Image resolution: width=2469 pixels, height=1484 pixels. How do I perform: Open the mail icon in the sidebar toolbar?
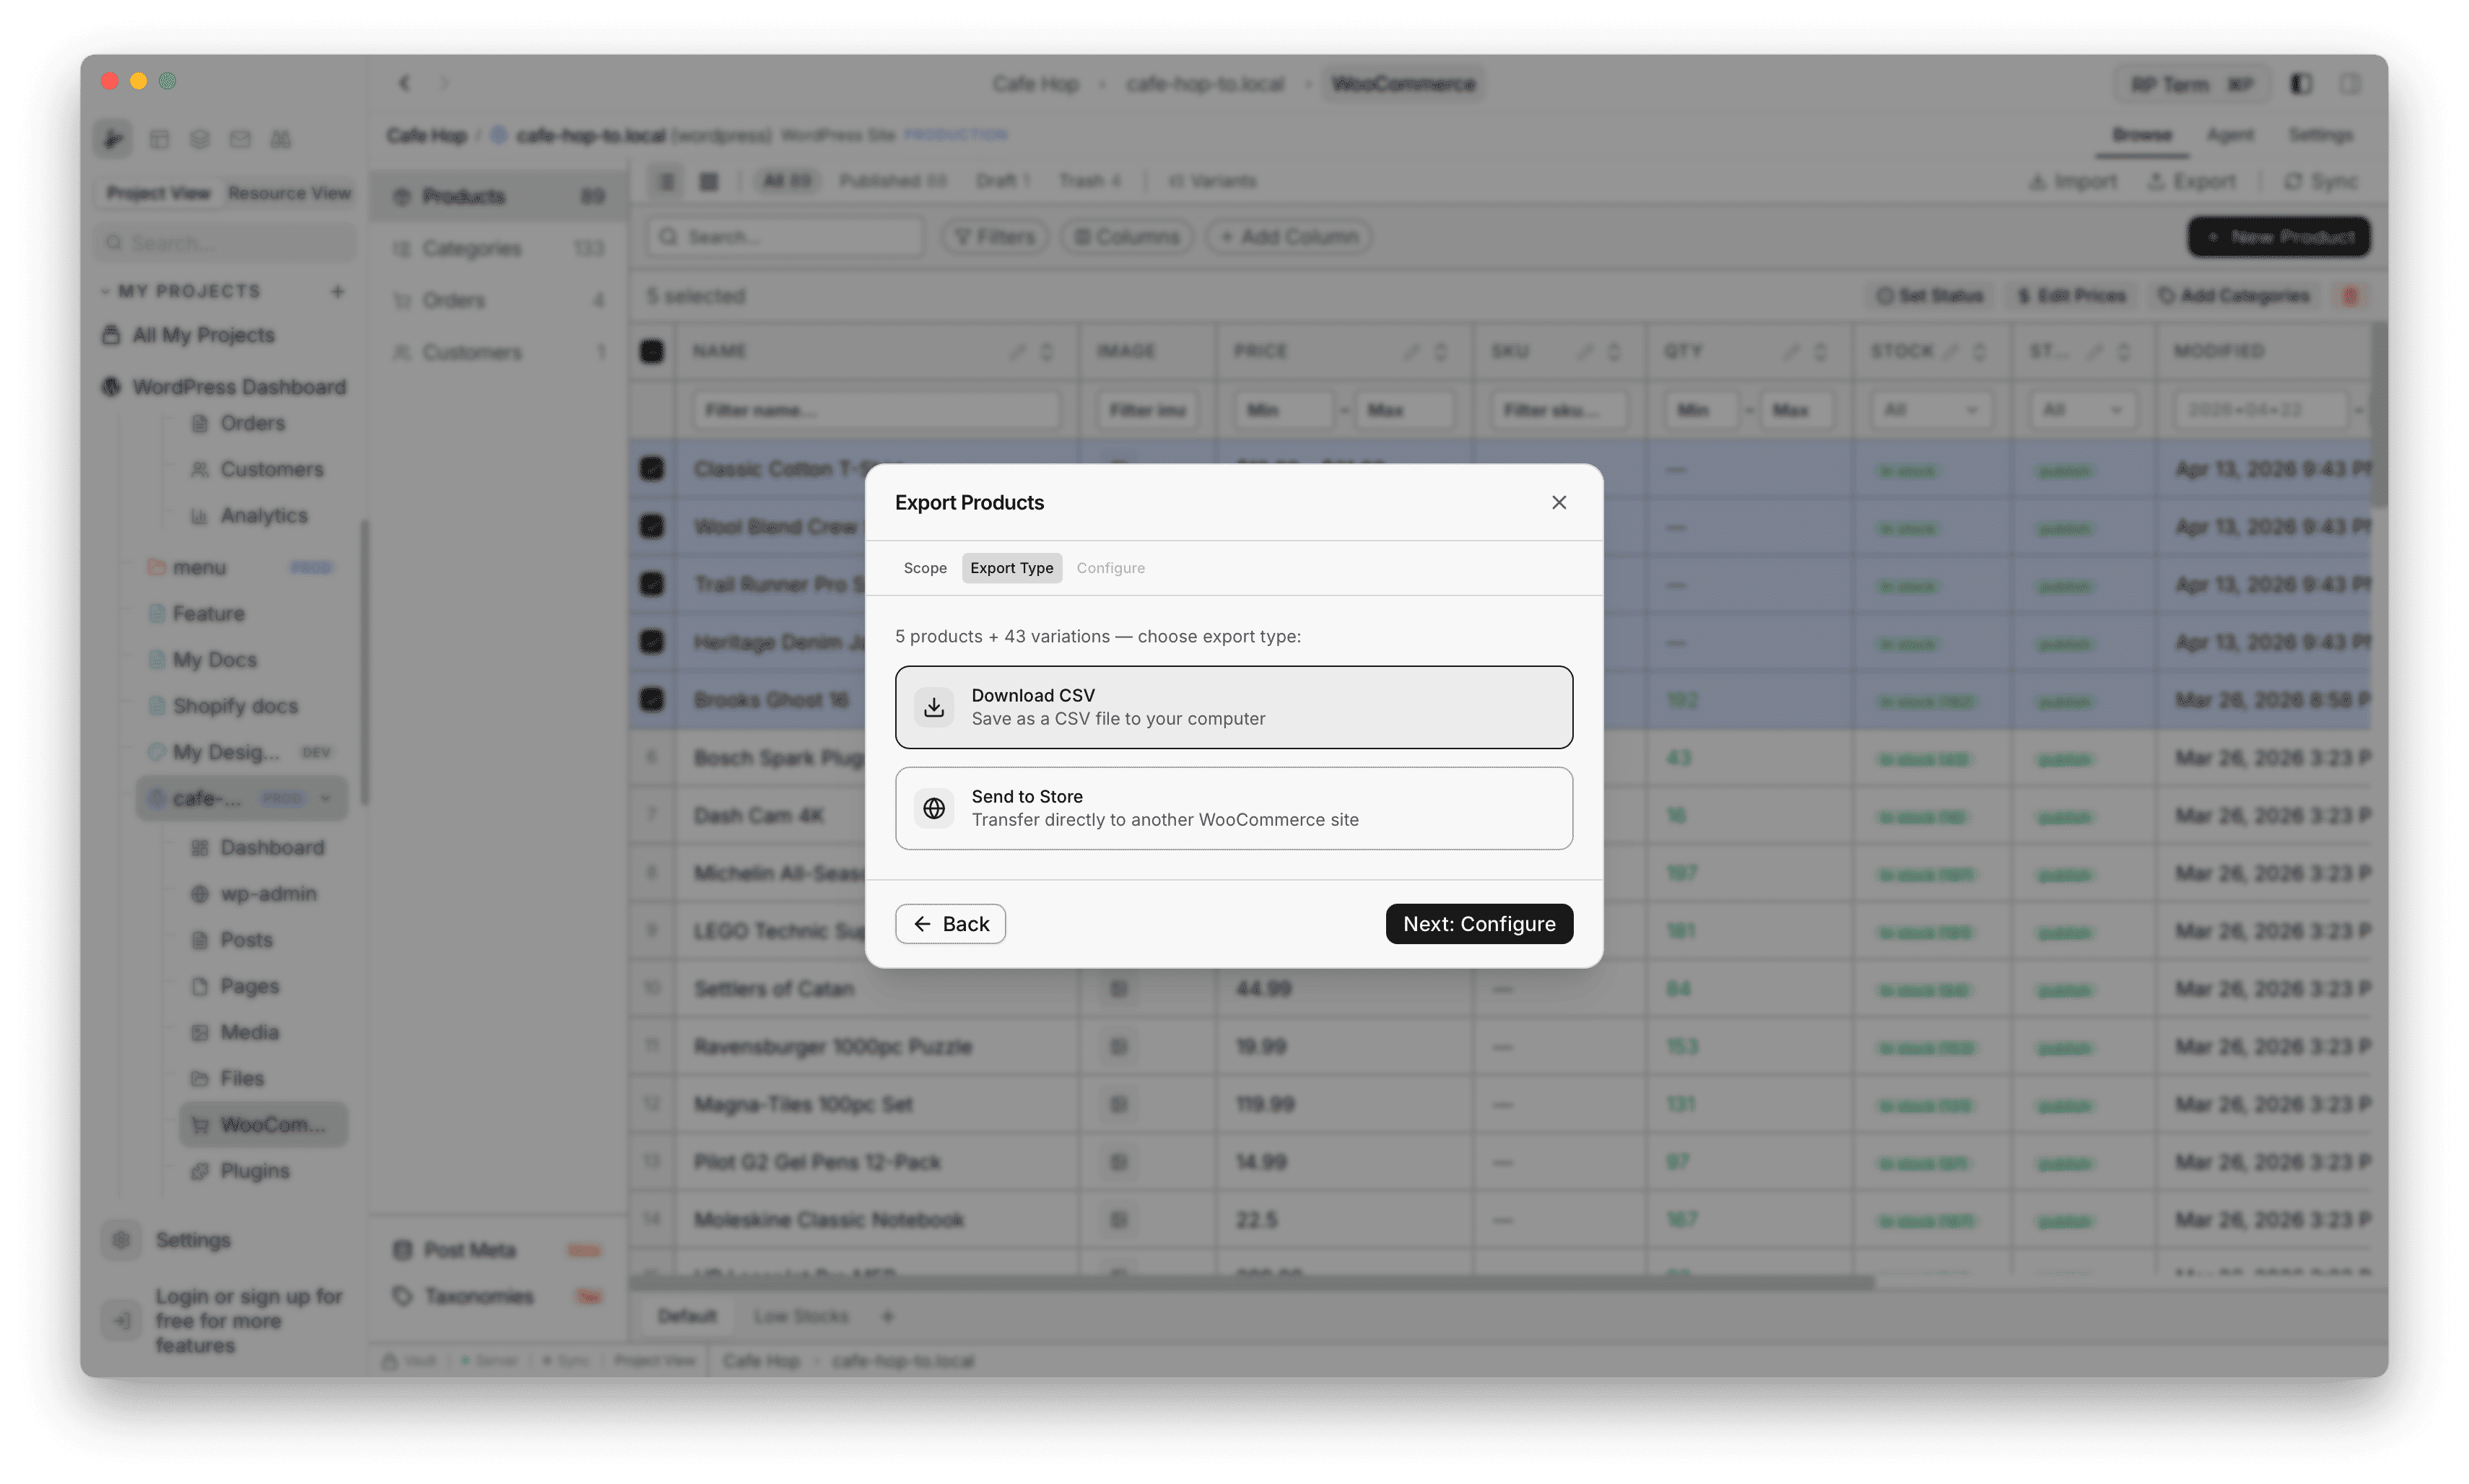click(x=240, y=139)
